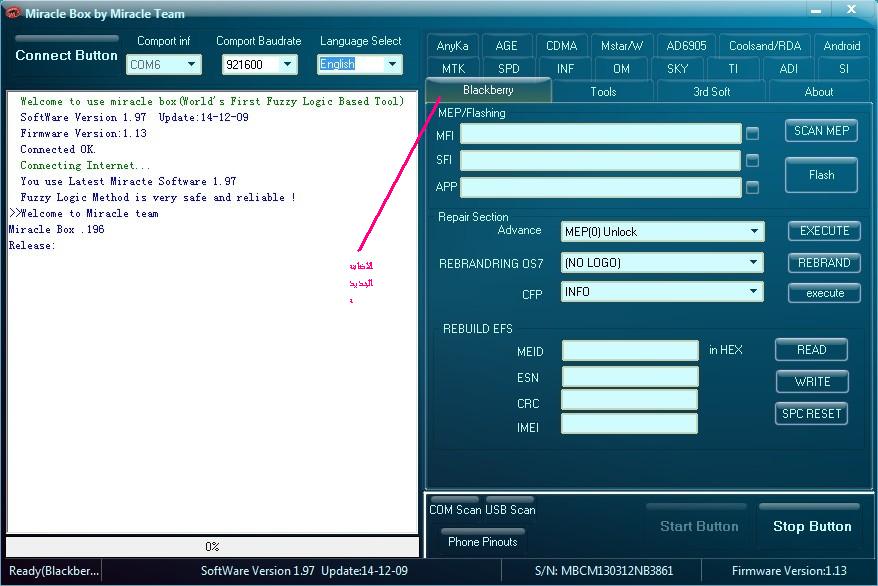Select the Blackberry tab
The width and height of the screenshot is (878, 586).
(488, 90)
